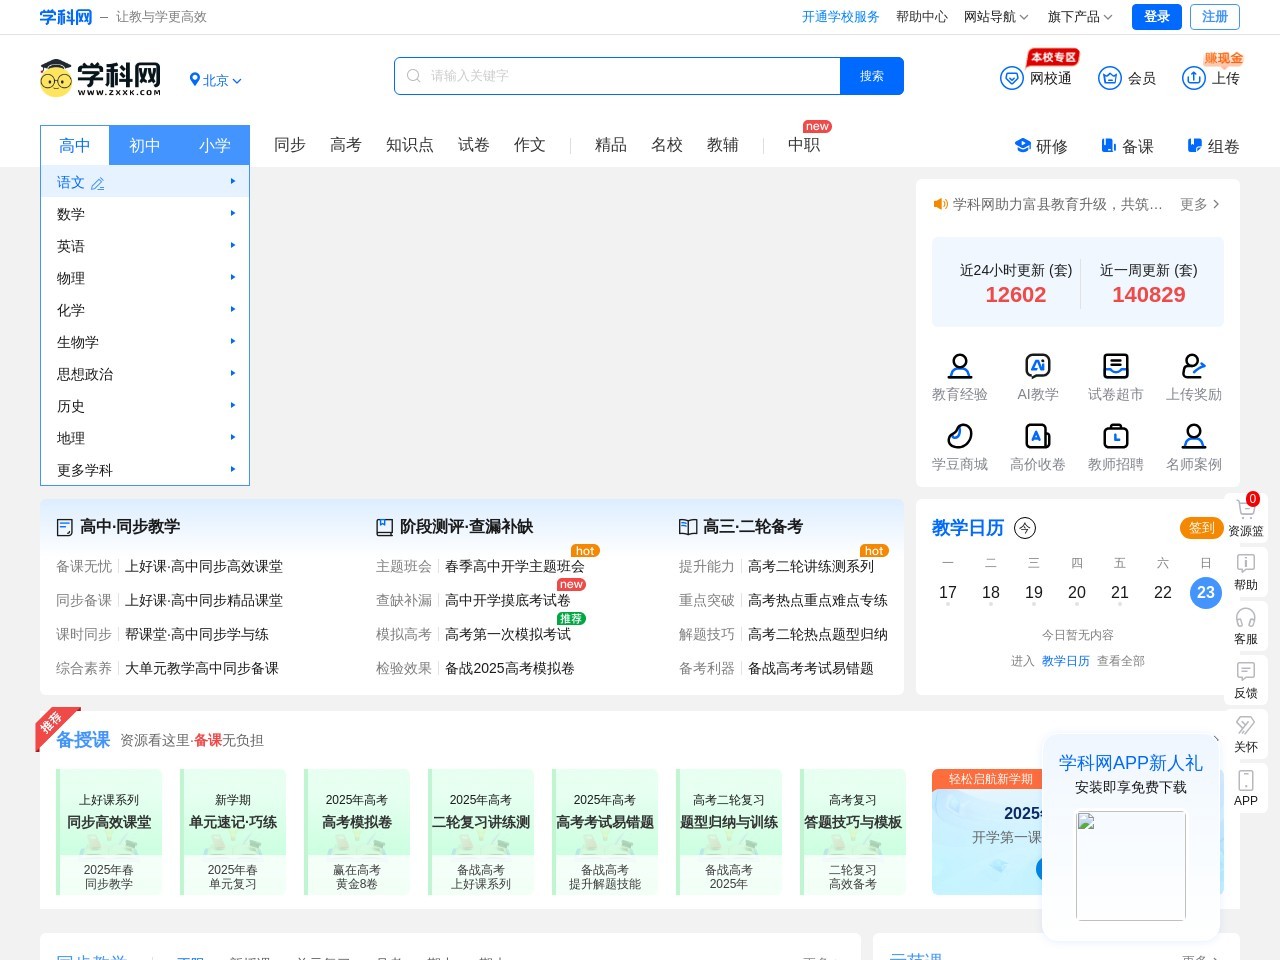Open the 反馈 sidebar icon
Image resolution: width=1280 pixels, height=960 pixels.
point(1246,671)
